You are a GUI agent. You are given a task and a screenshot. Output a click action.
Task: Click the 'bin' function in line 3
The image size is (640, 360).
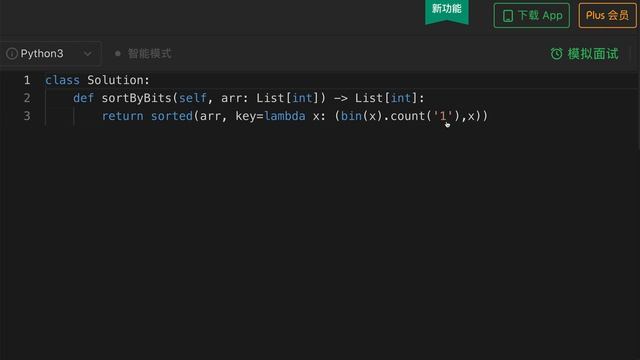[x=351, y=116]
